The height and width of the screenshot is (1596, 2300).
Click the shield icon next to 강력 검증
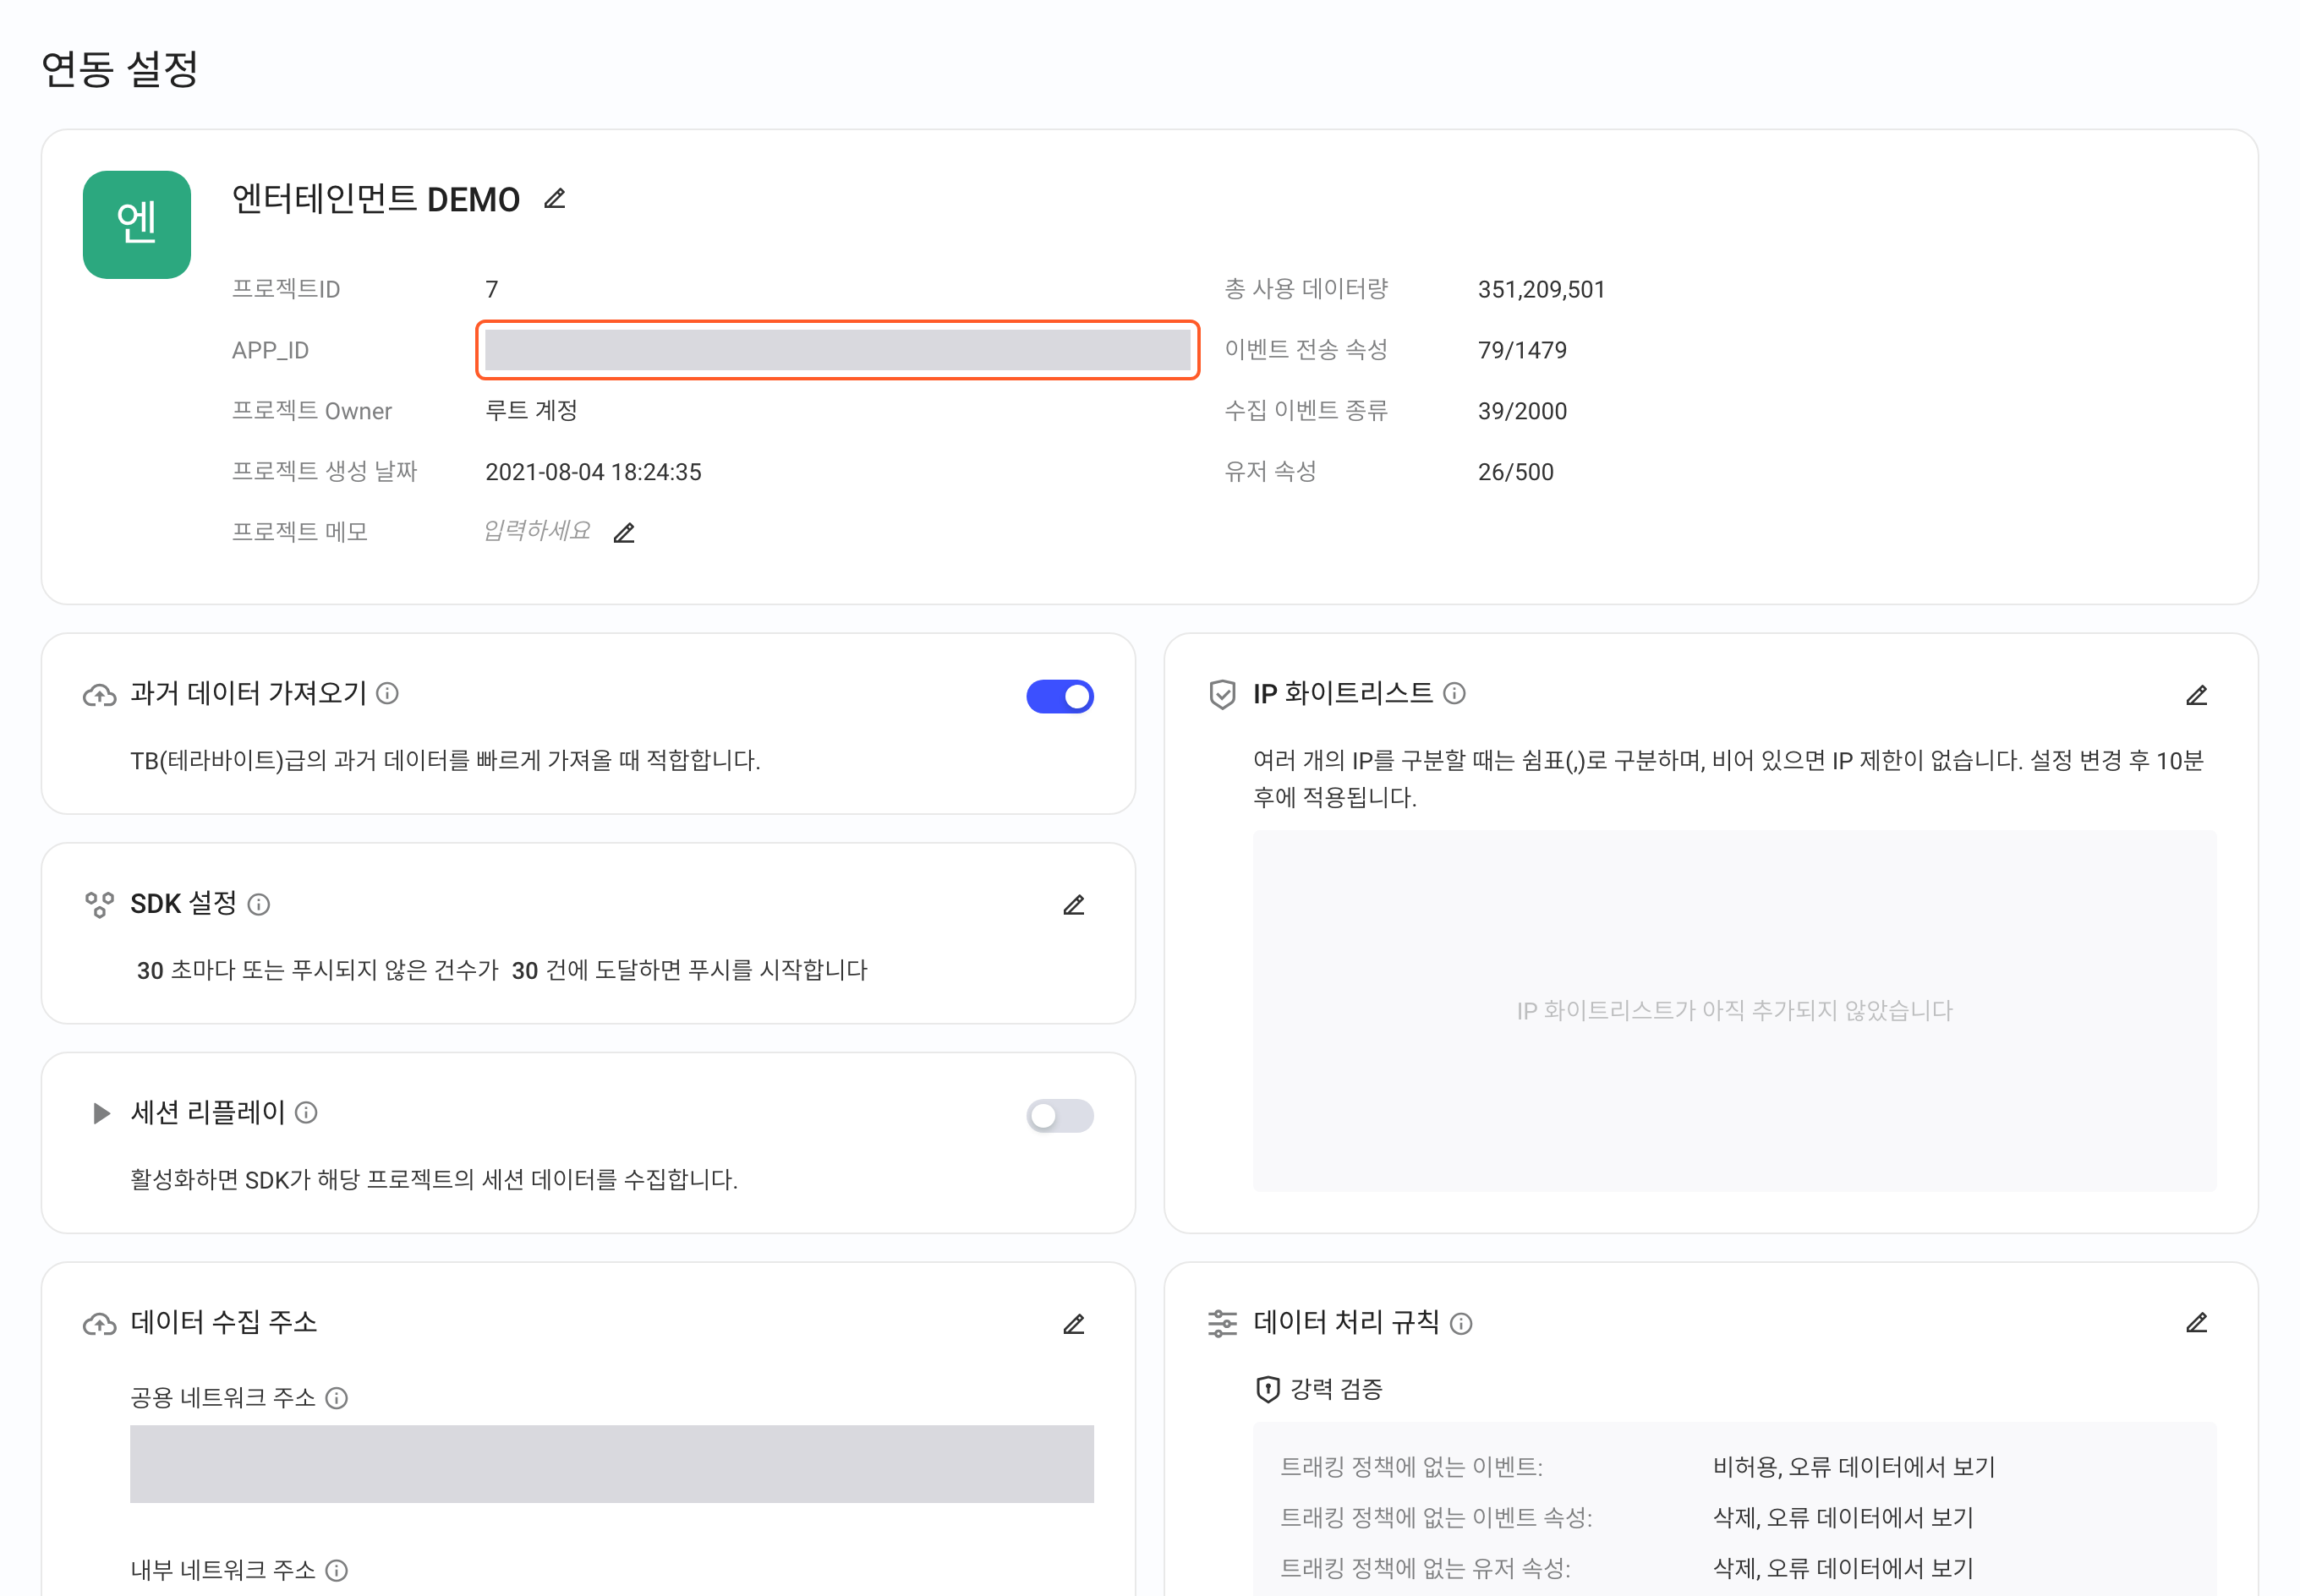[1267, 1389]
